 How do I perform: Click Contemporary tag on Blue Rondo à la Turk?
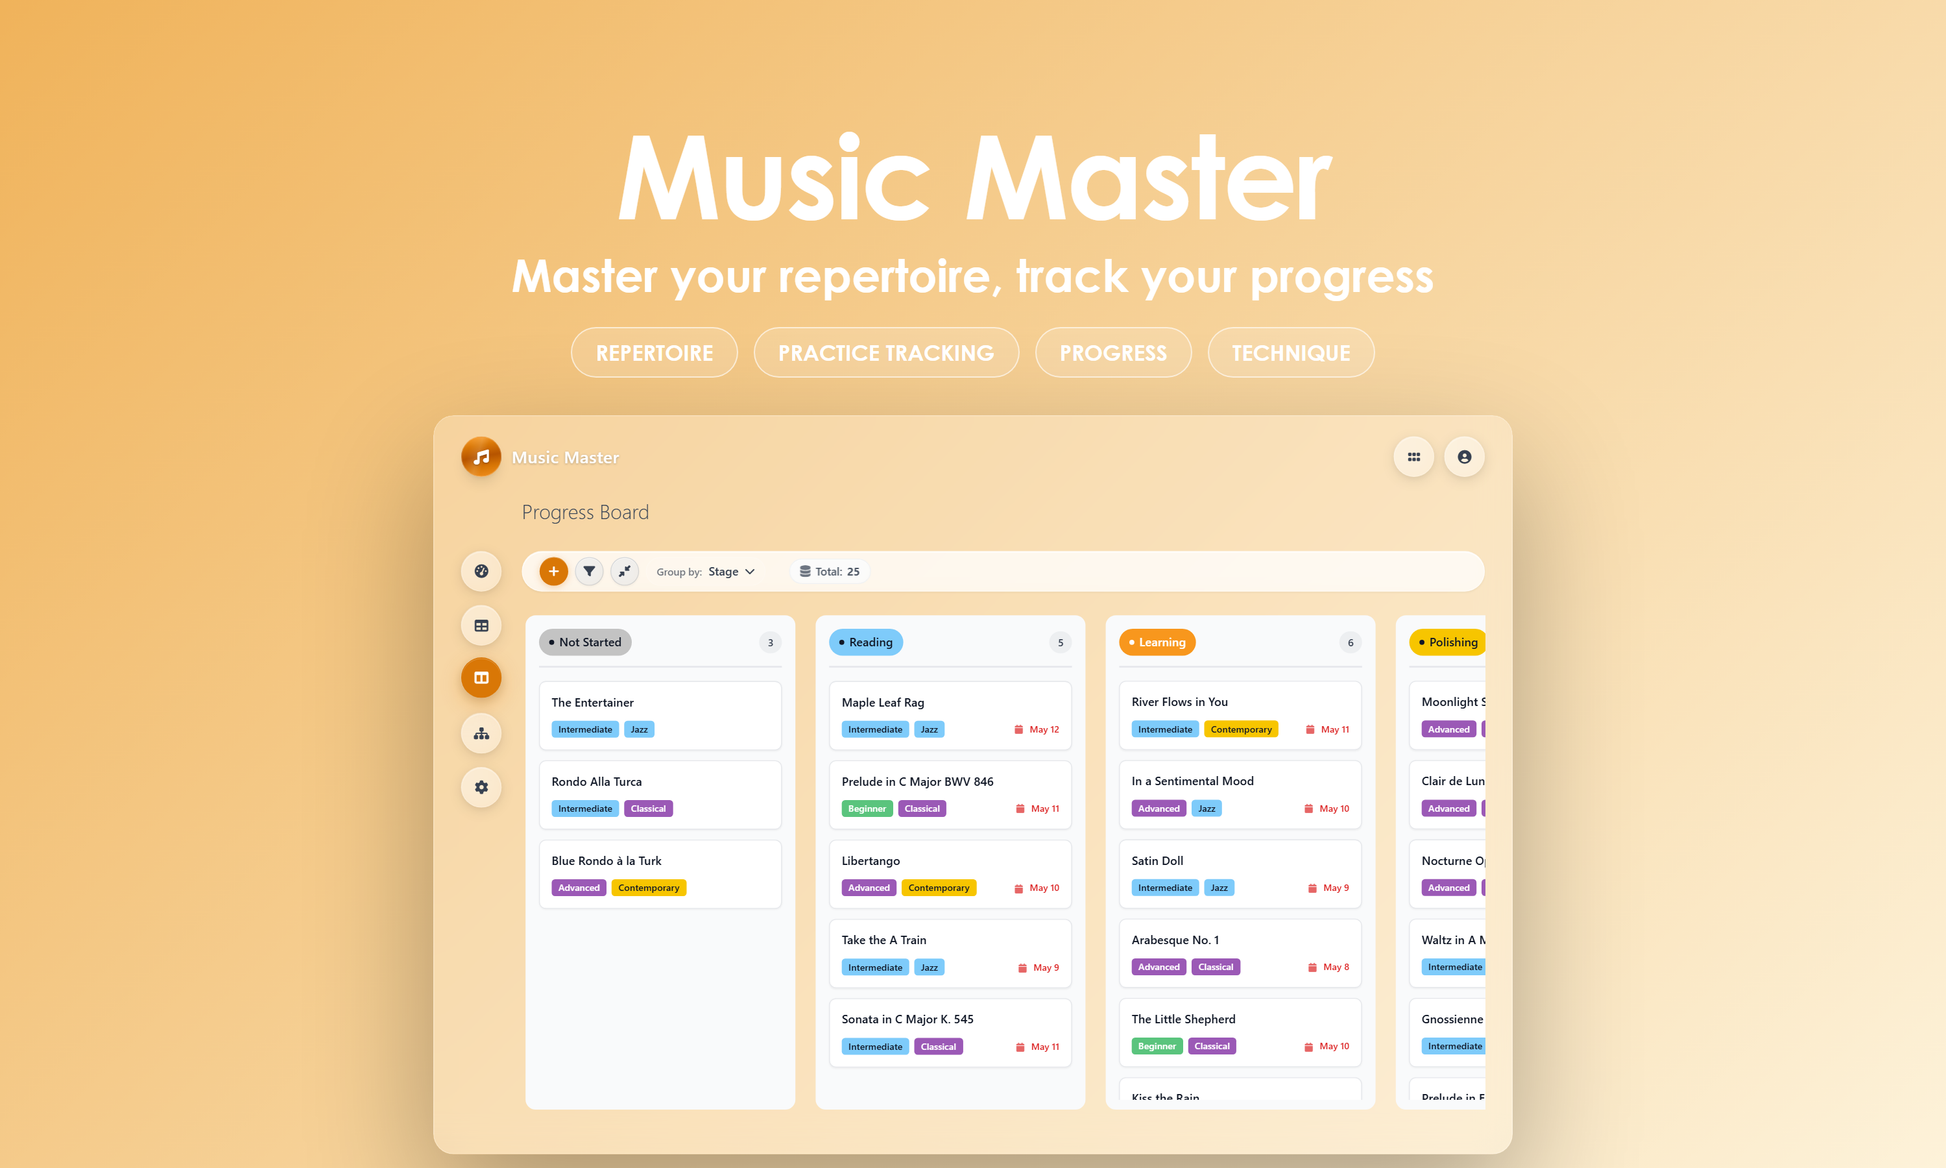point(648,888)
